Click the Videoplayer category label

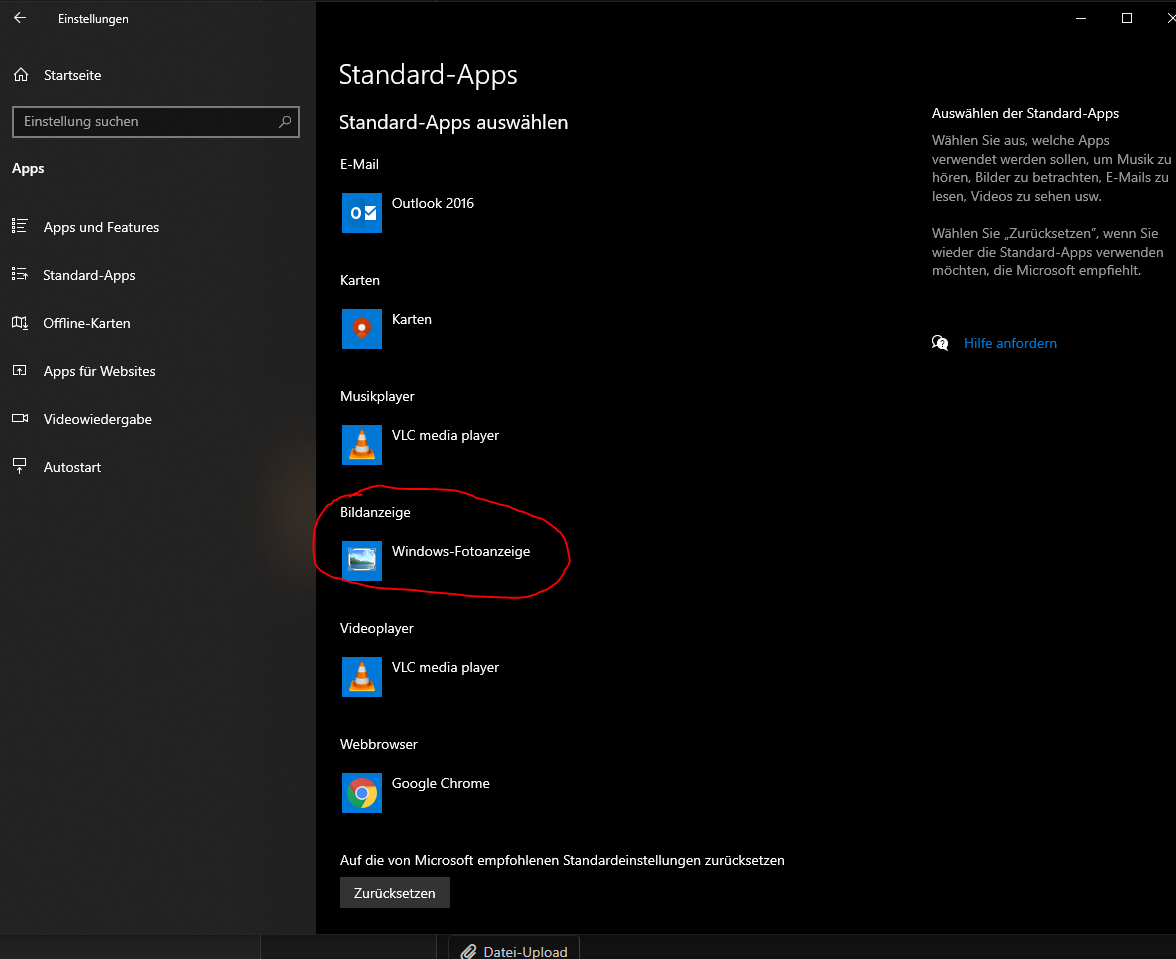(x=376, y=628)
